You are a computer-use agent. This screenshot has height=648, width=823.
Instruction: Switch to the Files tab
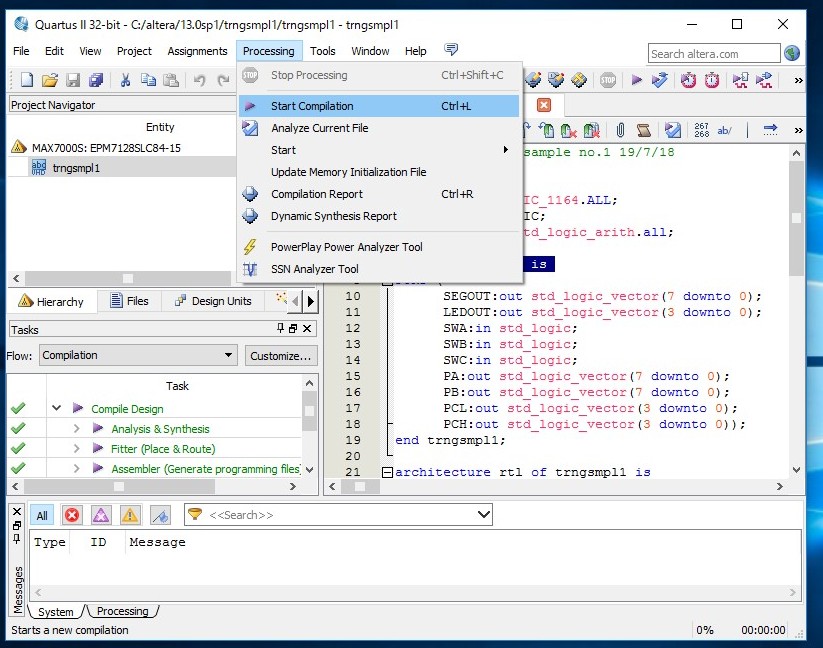click(129, 301)
